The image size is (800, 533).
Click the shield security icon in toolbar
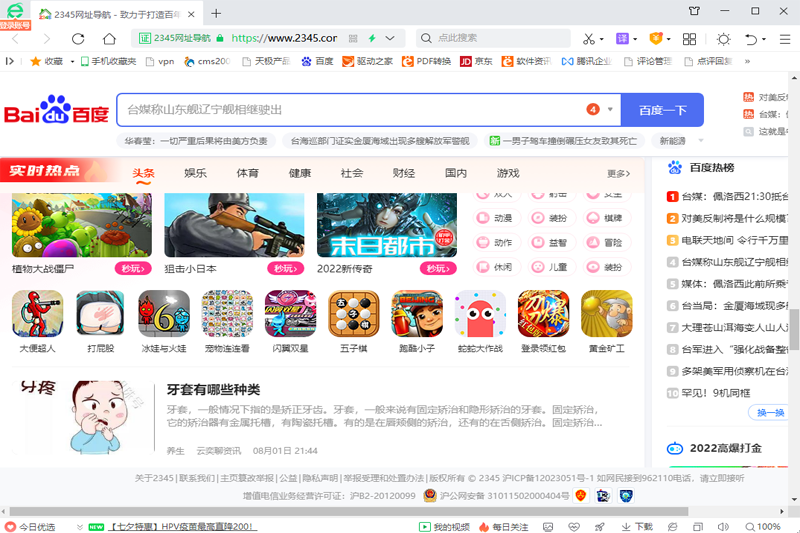click(x=656, y=38)
